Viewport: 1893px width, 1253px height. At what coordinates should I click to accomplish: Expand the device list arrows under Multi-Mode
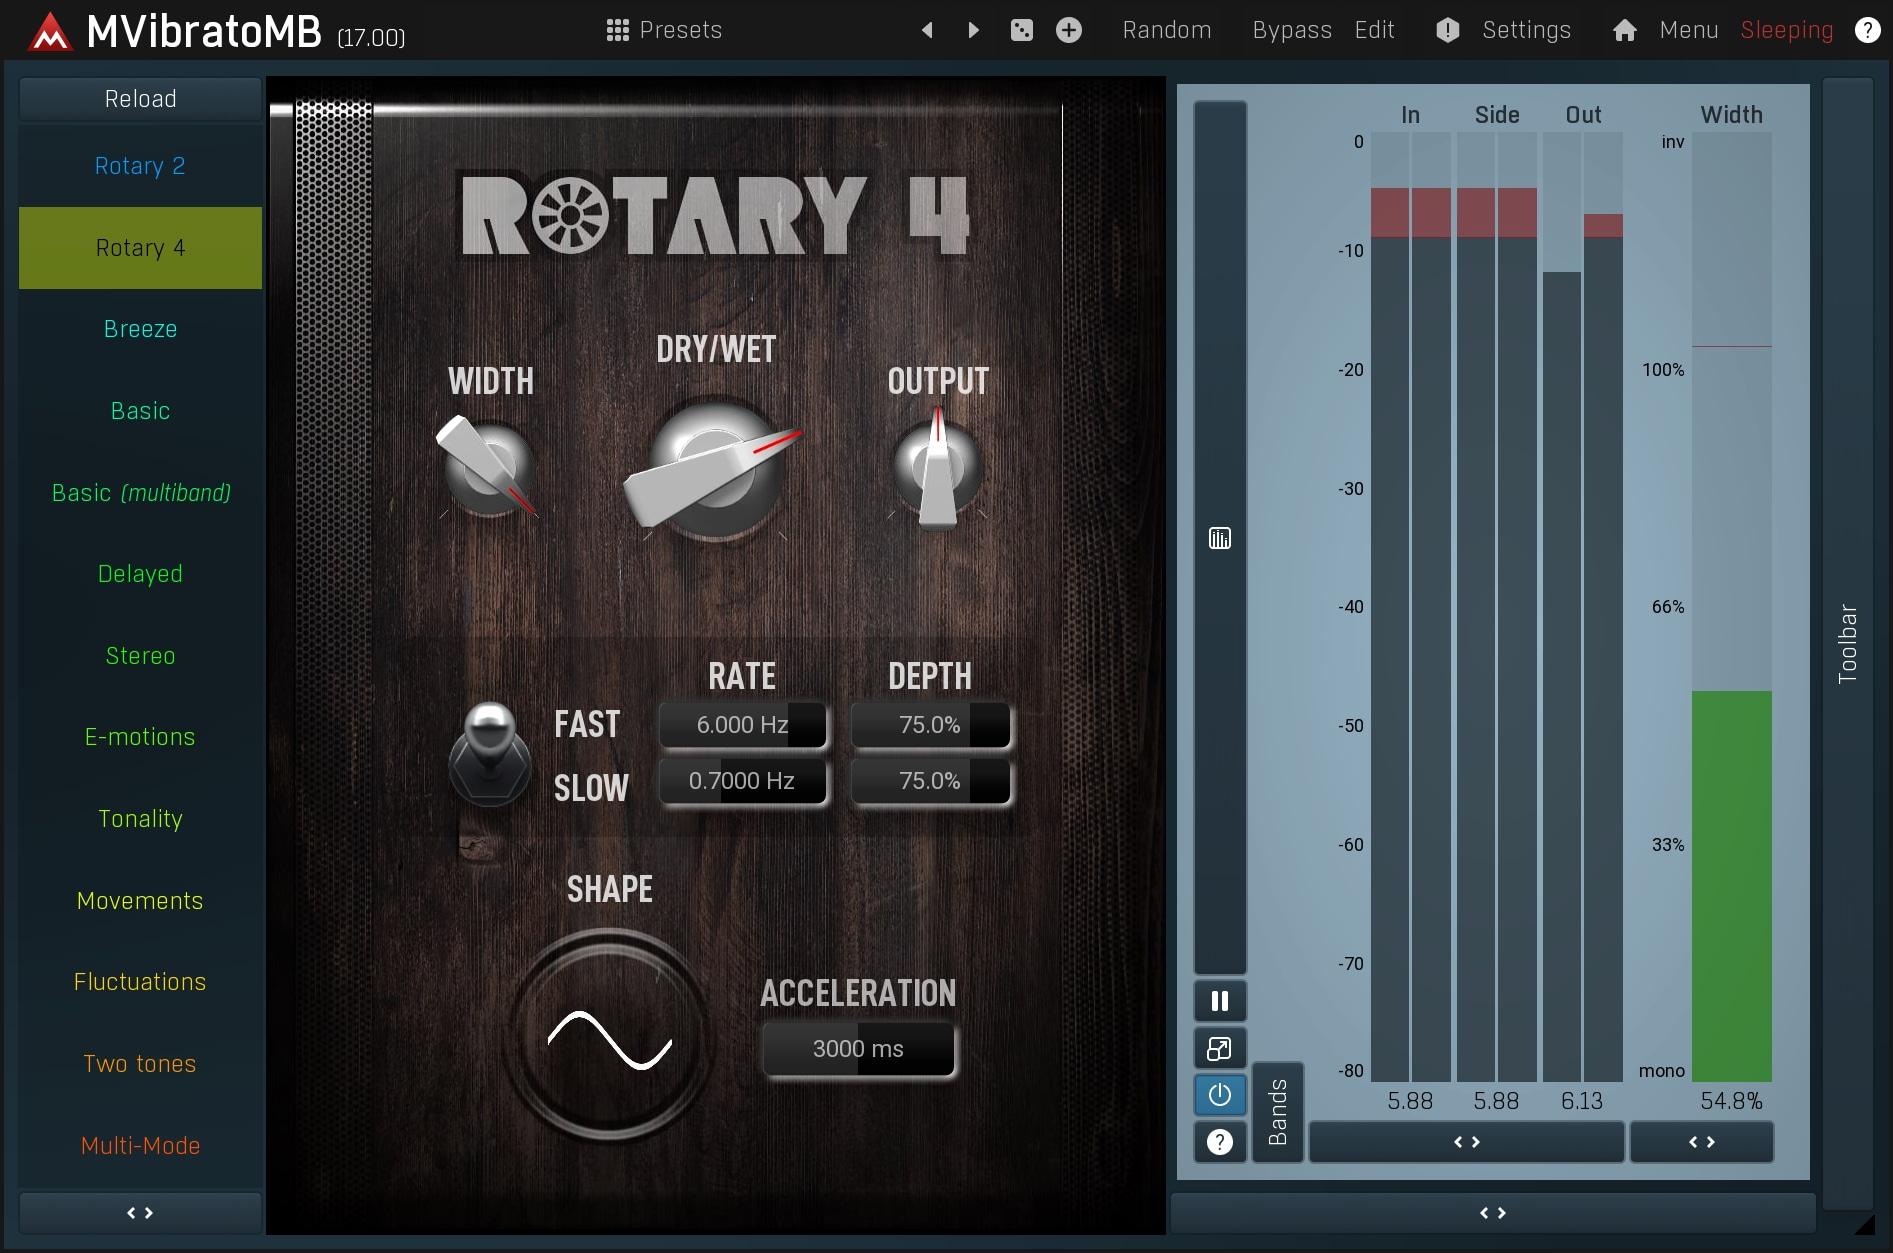tap(140, 1213)
